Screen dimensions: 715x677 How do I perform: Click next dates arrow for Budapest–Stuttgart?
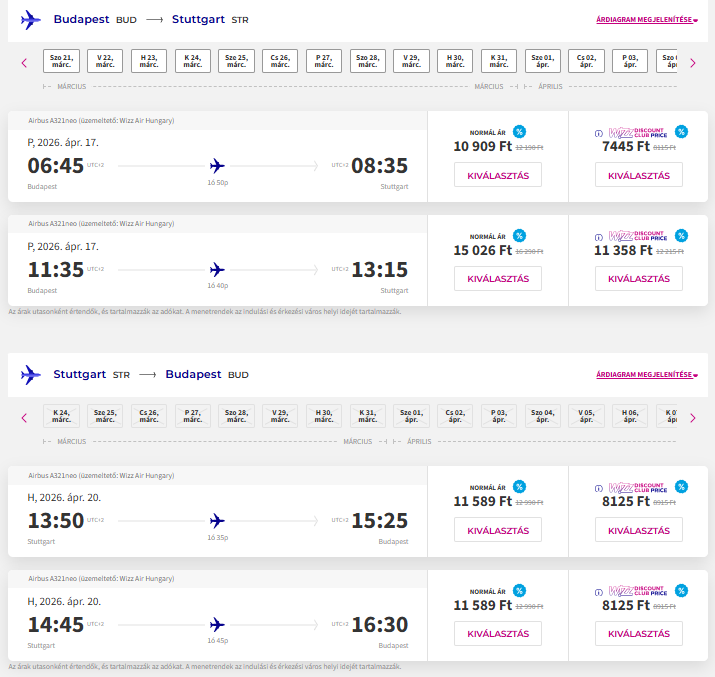[x=693, y=62]
